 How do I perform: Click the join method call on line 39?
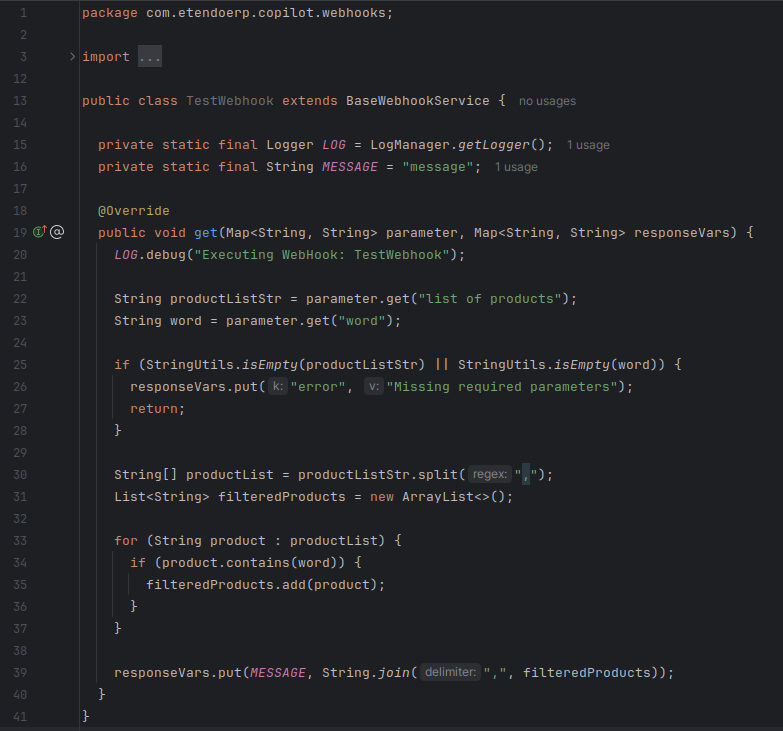(x=393, y=673)
